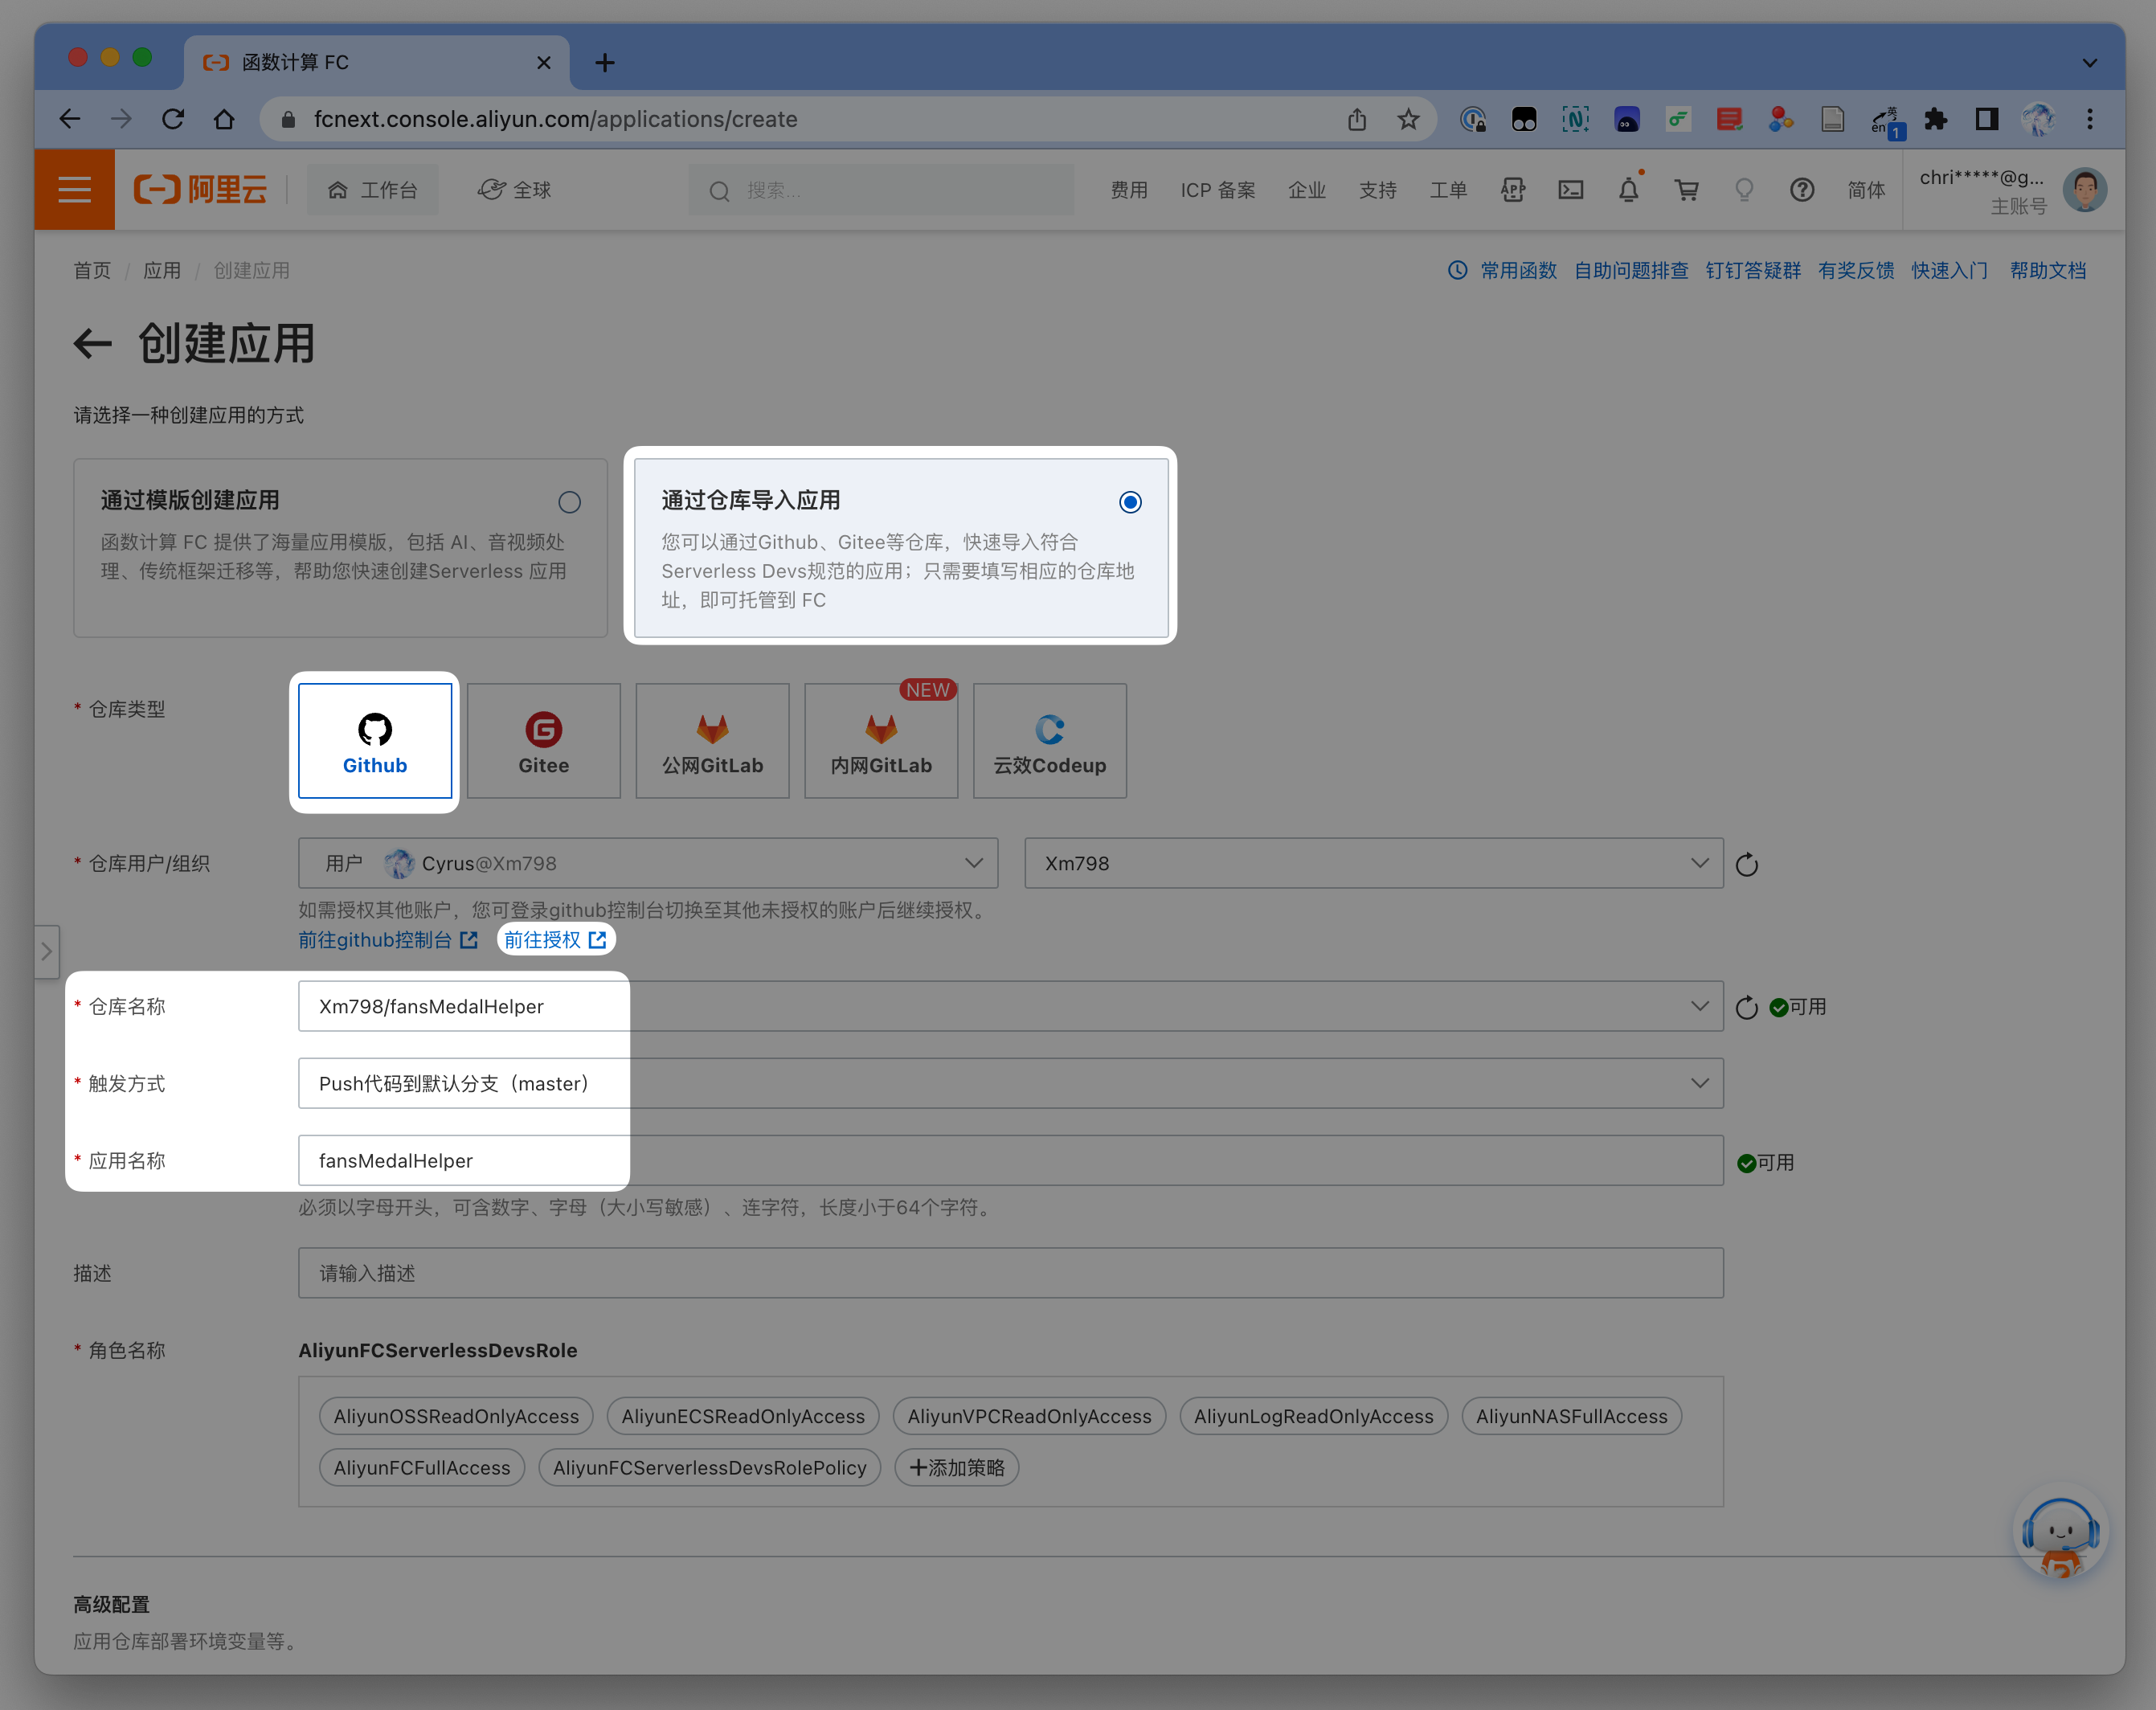This screenshot has width=2156, height=1710.
Task: Select 通过仓库导入应用 radio option
Action: coord(1130,502)
